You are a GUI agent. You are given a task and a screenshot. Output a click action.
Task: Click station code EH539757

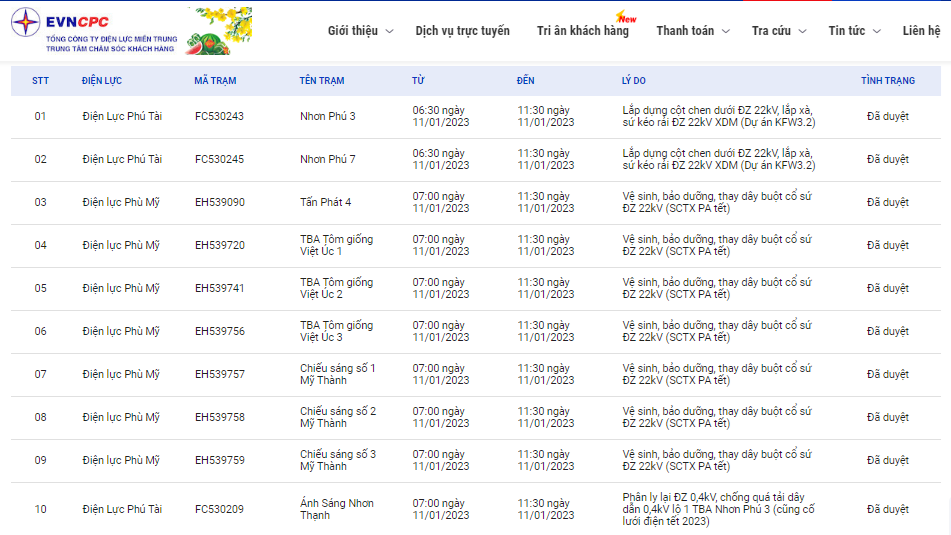point(220,374)
